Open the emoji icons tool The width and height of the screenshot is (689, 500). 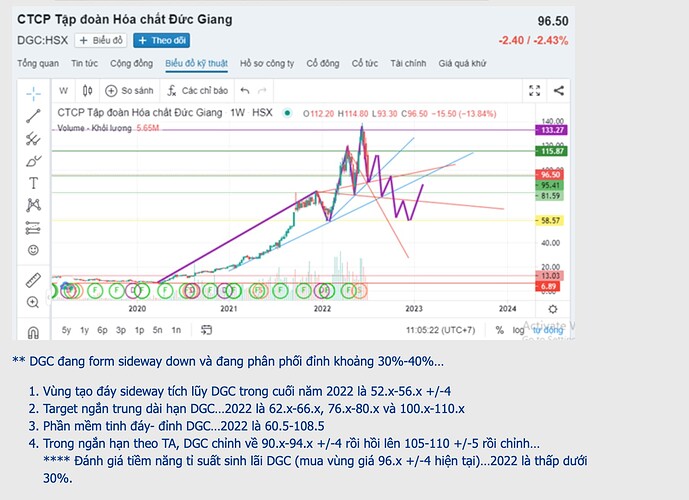pyautogui.click(x=33, y=250)
